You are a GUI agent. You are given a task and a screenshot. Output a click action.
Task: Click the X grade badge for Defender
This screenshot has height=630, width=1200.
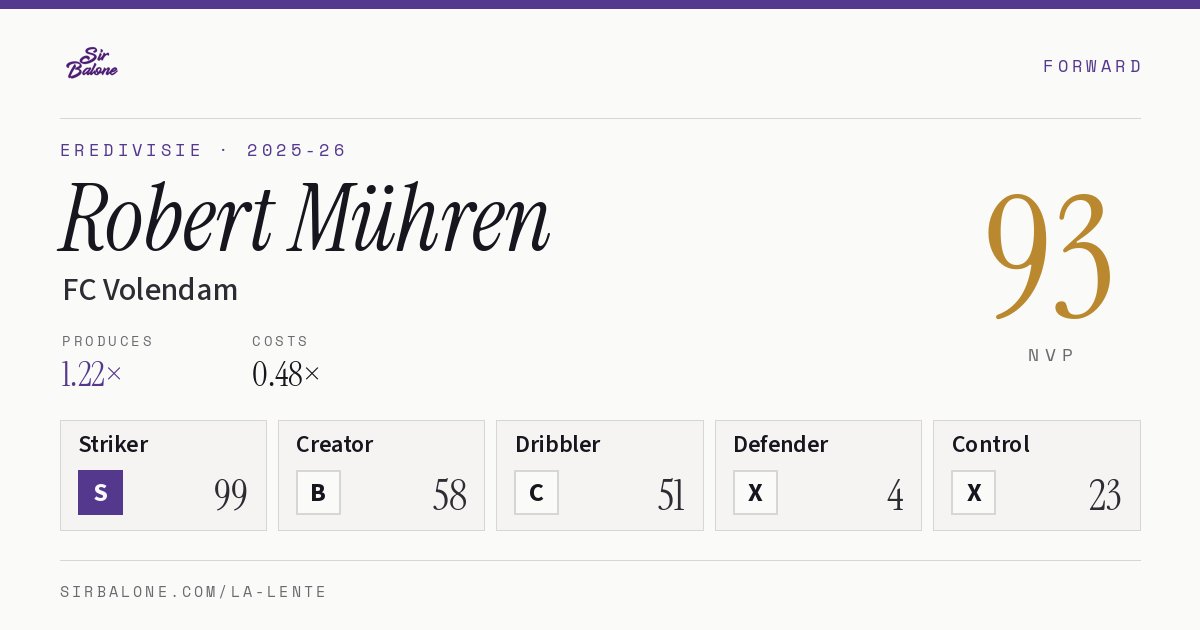point(755,492)
